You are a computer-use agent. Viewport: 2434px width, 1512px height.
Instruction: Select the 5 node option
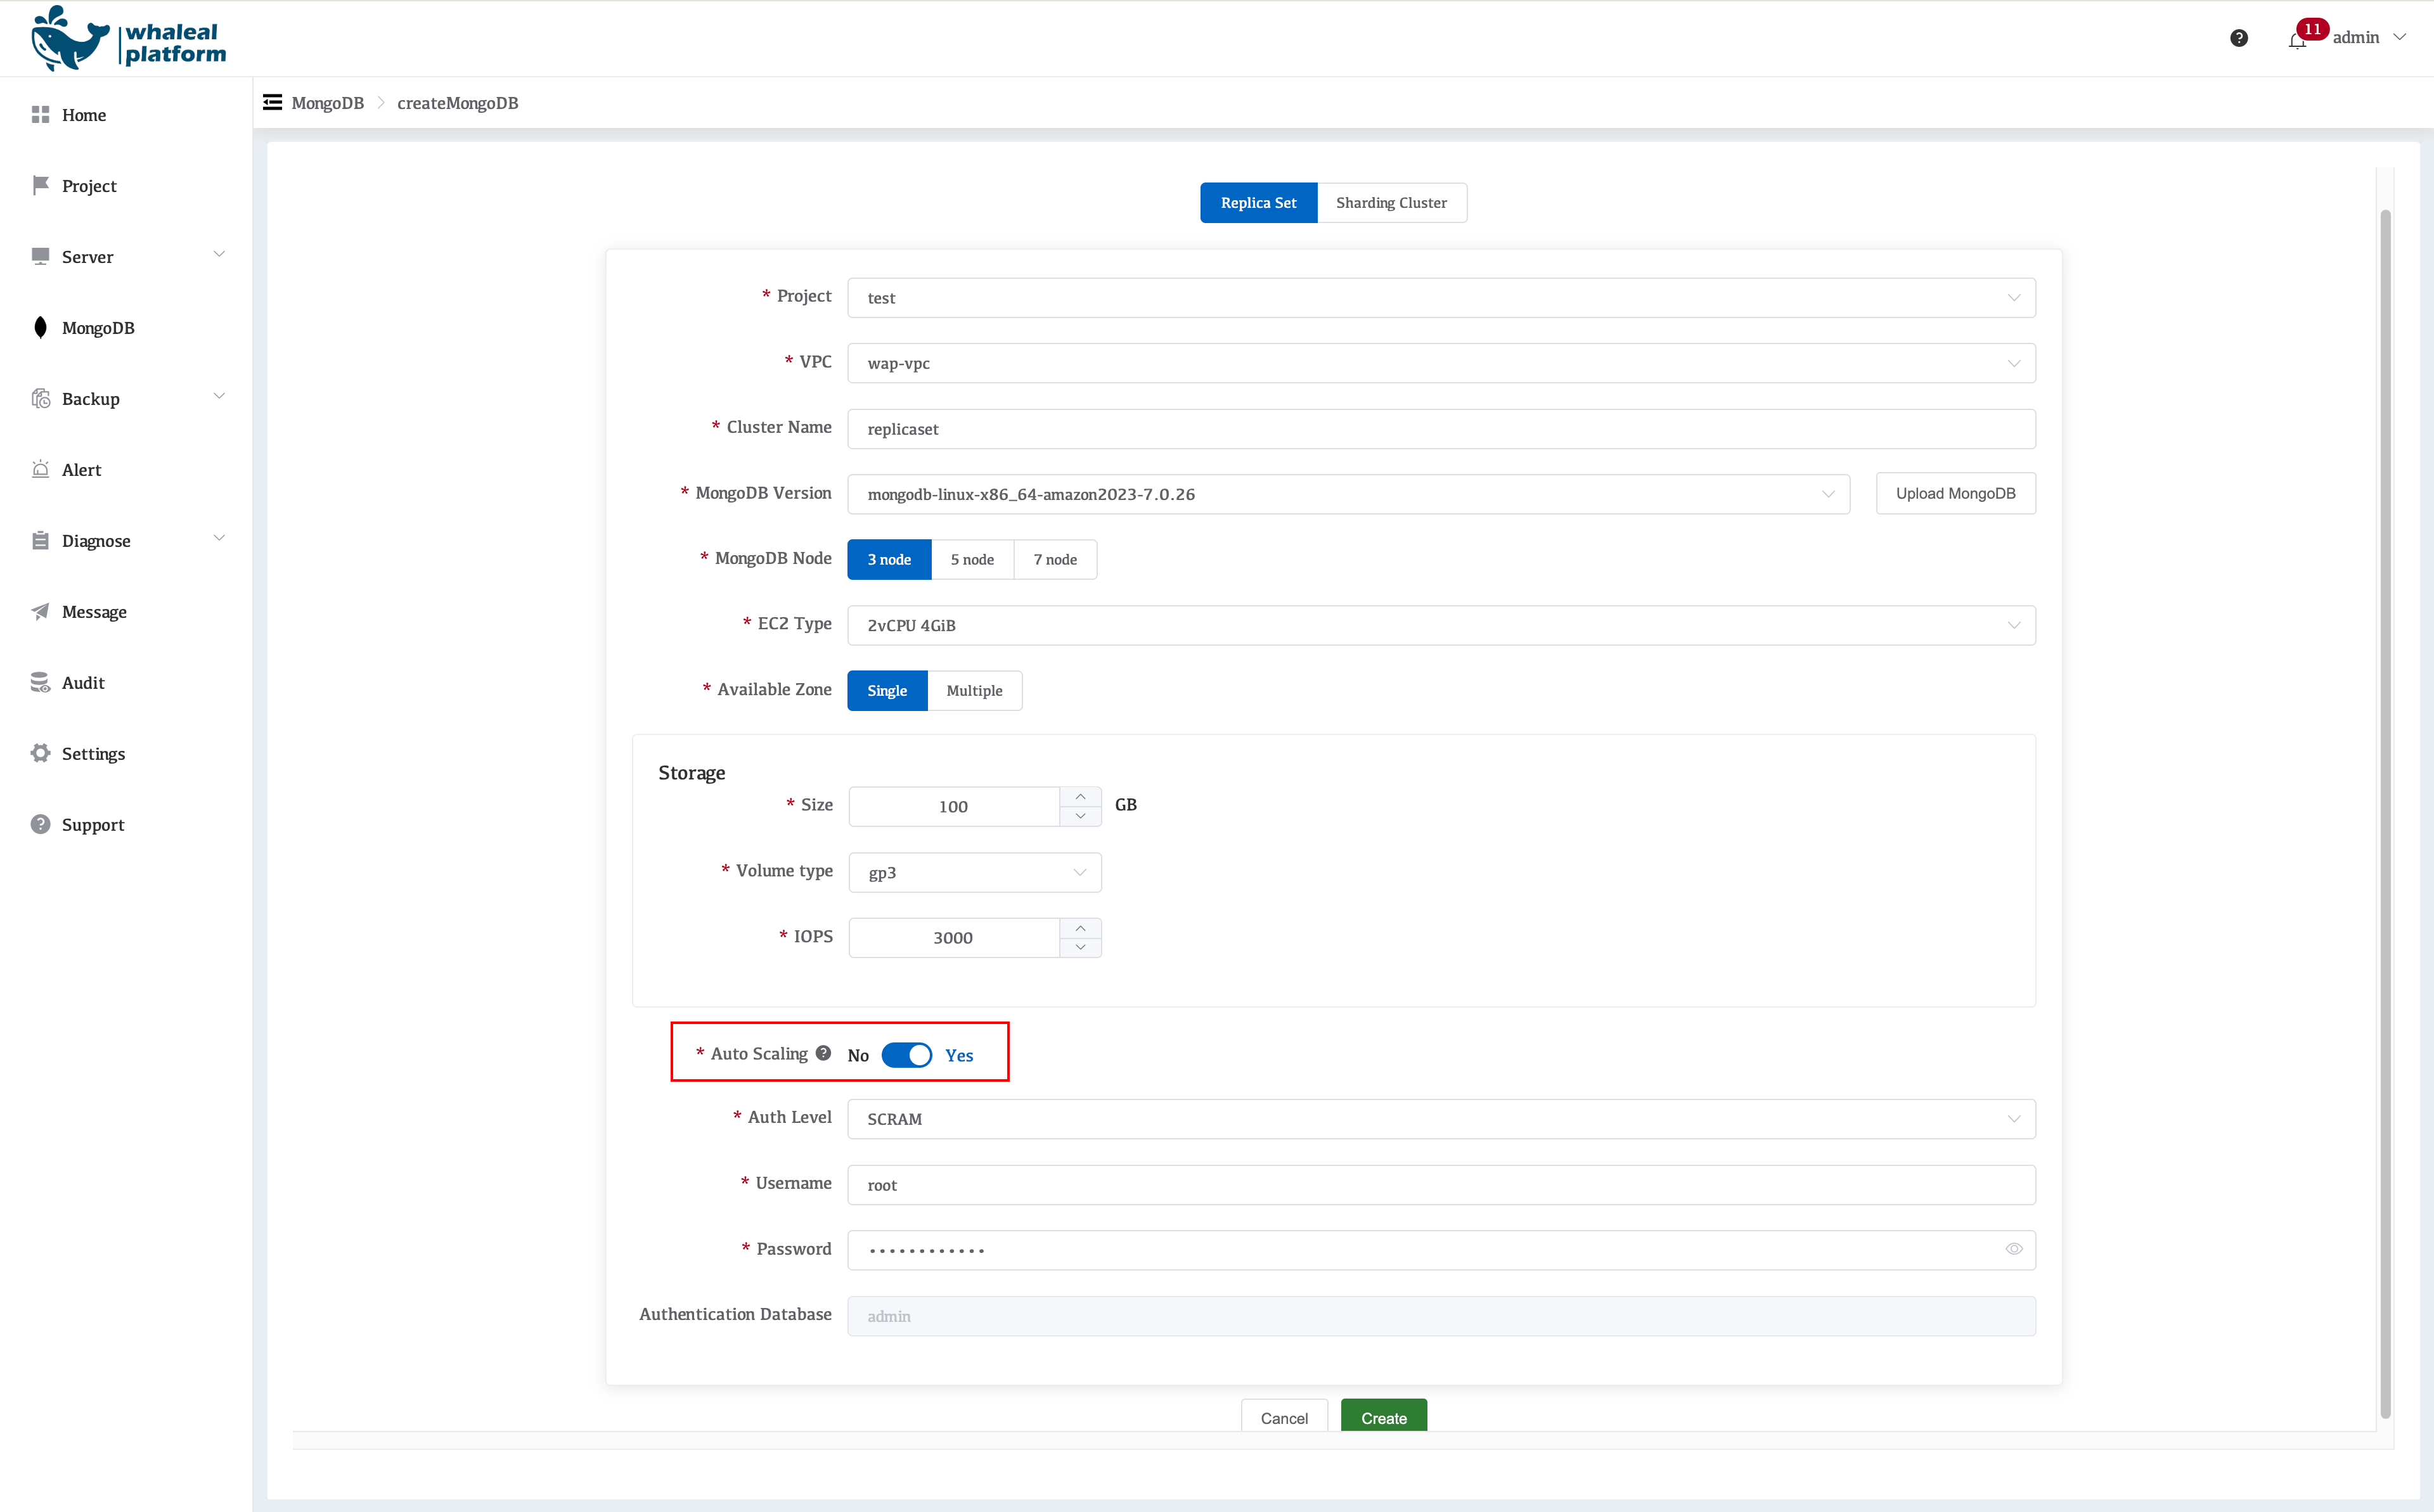(972, 559)
